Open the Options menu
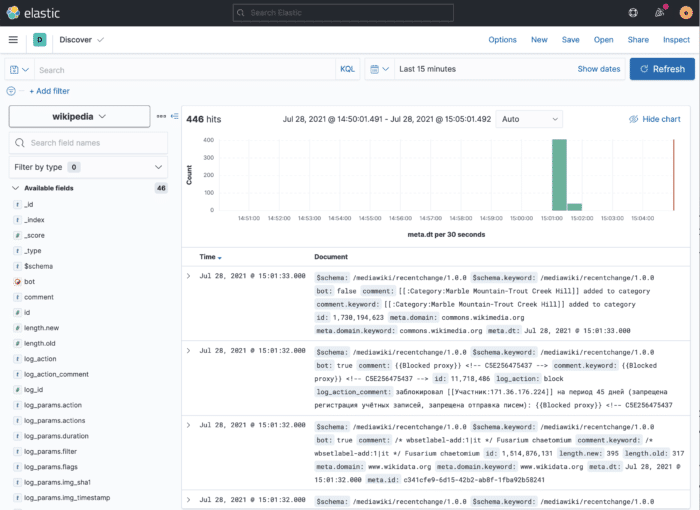700x510 pixels. click(x=502, y=40)
